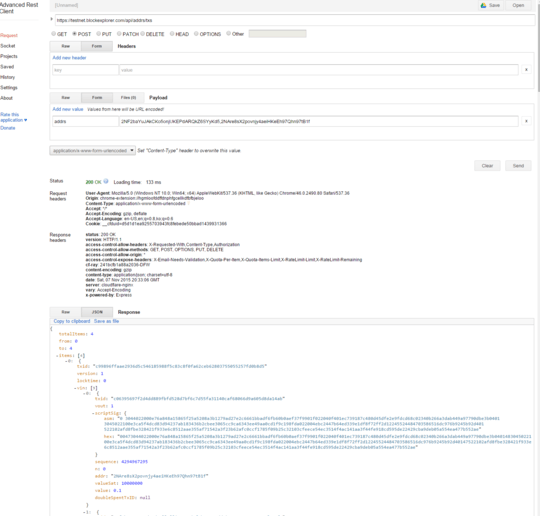The image size is (540, 516).
Task: Click the Google Drive Save button
Action: (x=490, y=5)
